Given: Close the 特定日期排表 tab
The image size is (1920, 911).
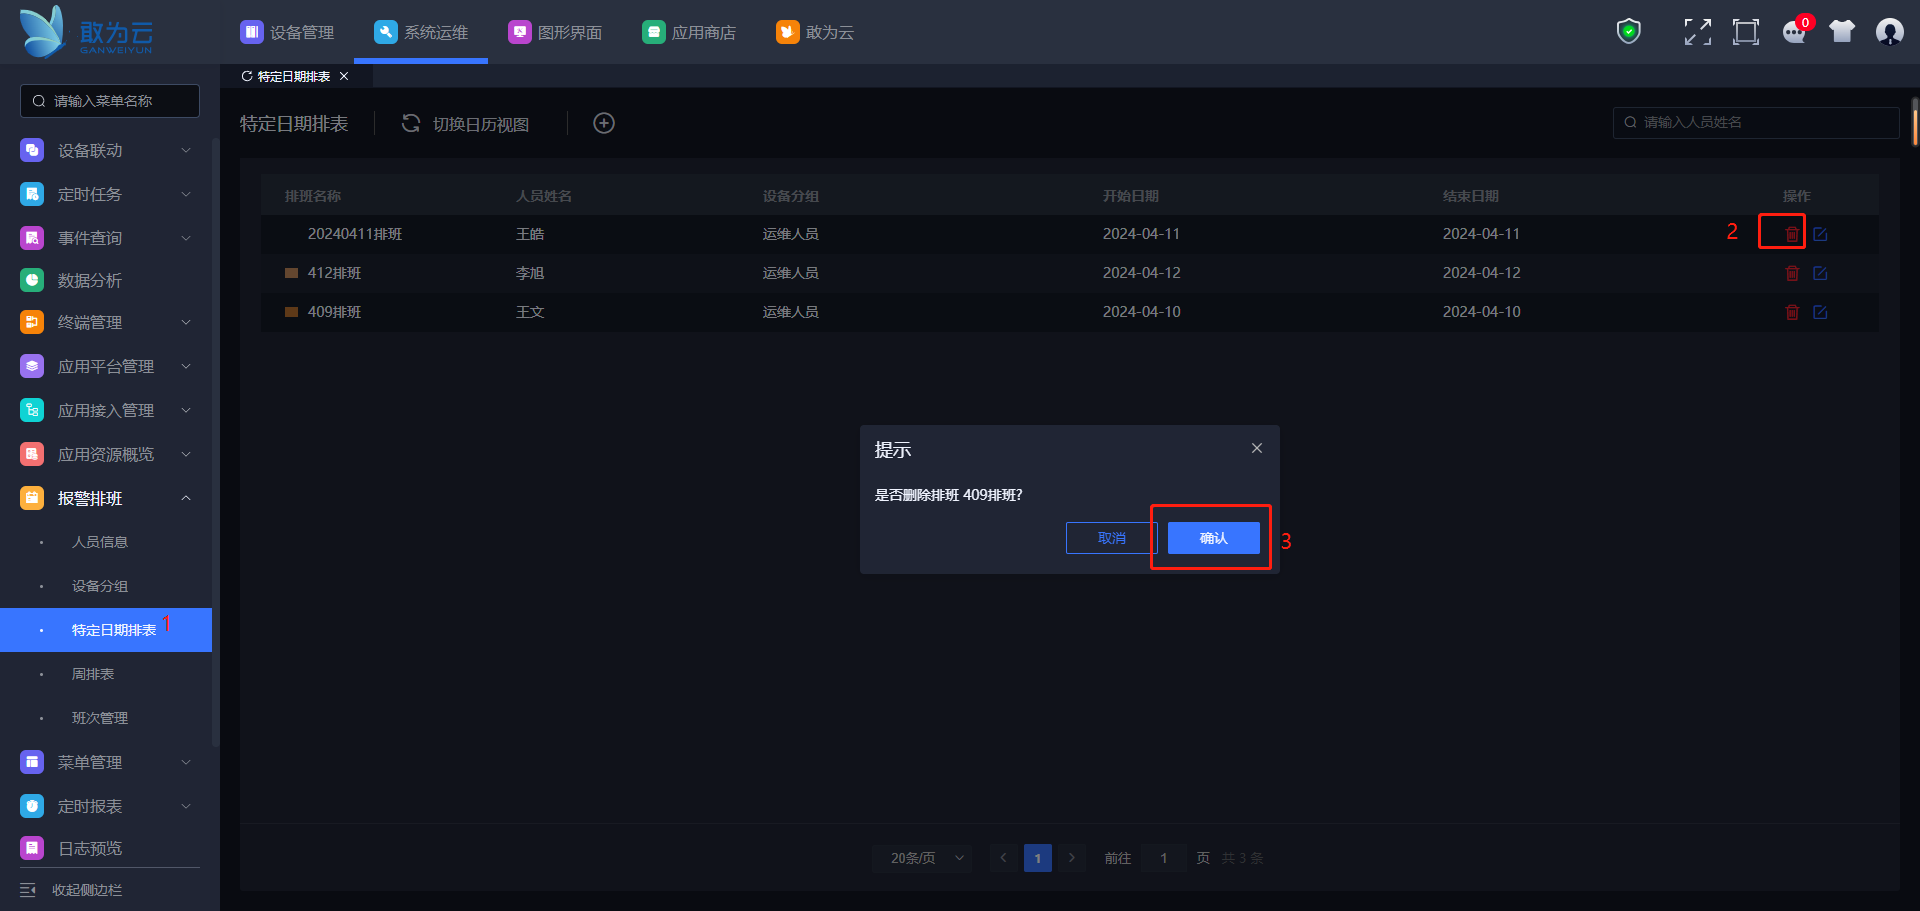Looking at the screenshot, I should click(344, 76).
